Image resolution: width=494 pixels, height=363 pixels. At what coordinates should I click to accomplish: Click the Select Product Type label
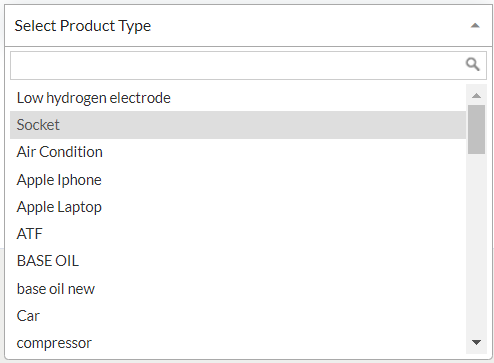point(83,26)
